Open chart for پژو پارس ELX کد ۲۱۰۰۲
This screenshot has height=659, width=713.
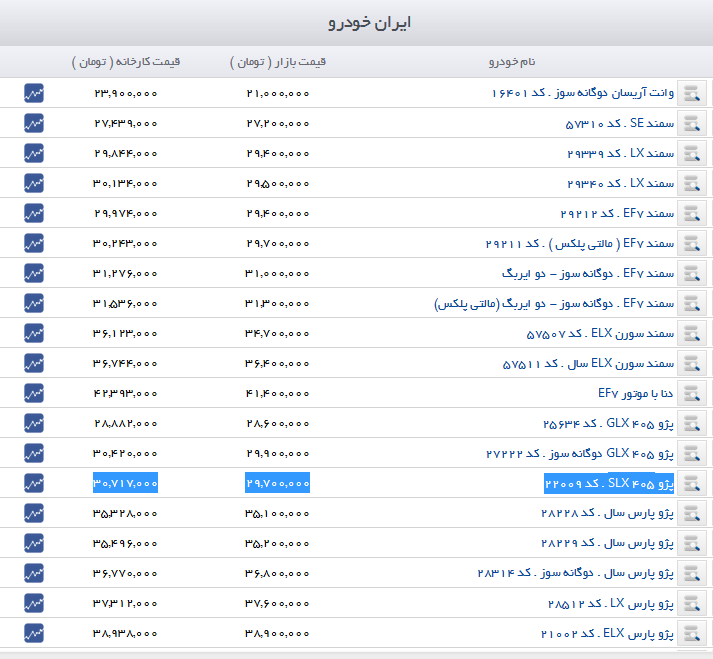point(34,633)
